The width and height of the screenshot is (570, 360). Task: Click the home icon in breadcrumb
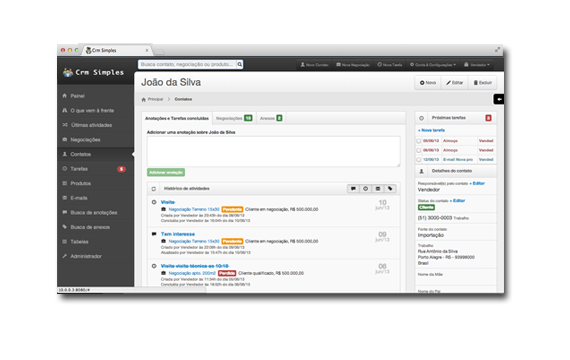point(144,99)
